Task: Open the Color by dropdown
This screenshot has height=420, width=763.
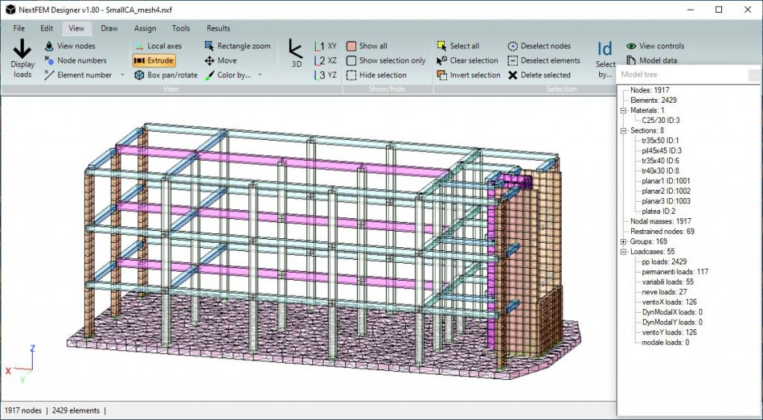Action: tap(259, 75)
